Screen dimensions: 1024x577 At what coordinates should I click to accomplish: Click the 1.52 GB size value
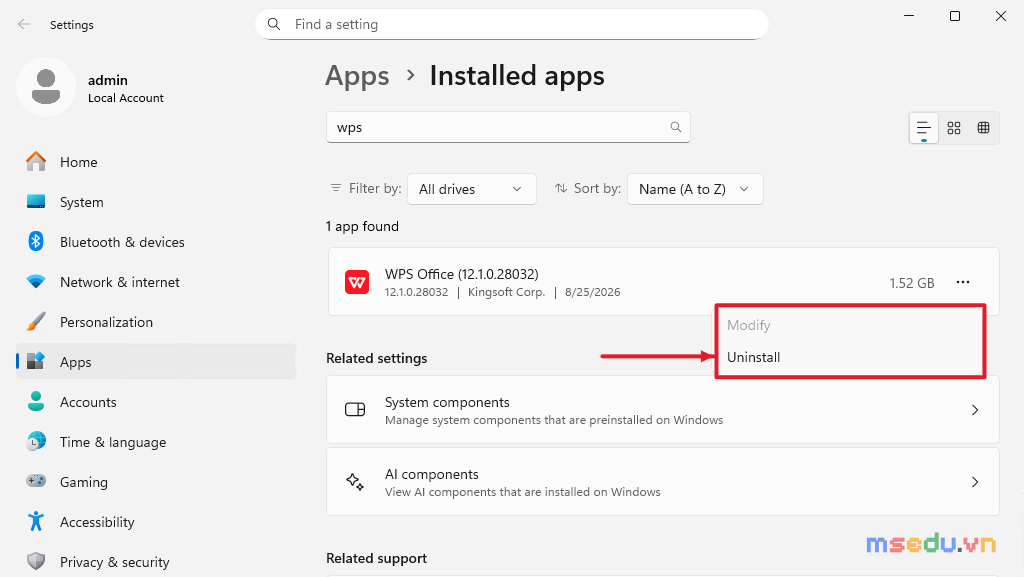pos(912,283)
